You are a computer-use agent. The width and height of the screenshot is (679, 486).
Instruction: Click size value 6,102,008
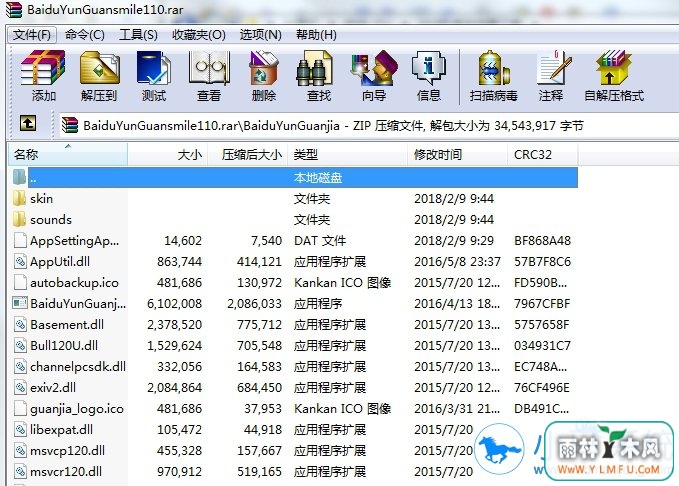[175, 304]
